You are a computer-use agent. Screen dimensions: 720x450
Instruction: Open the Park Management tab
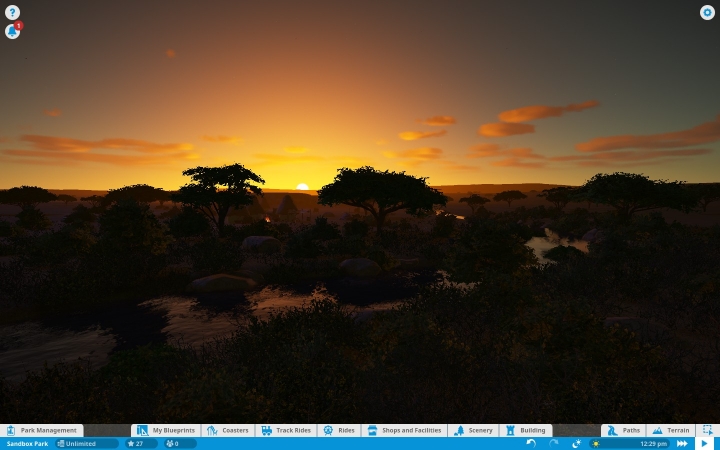point(42,430)
